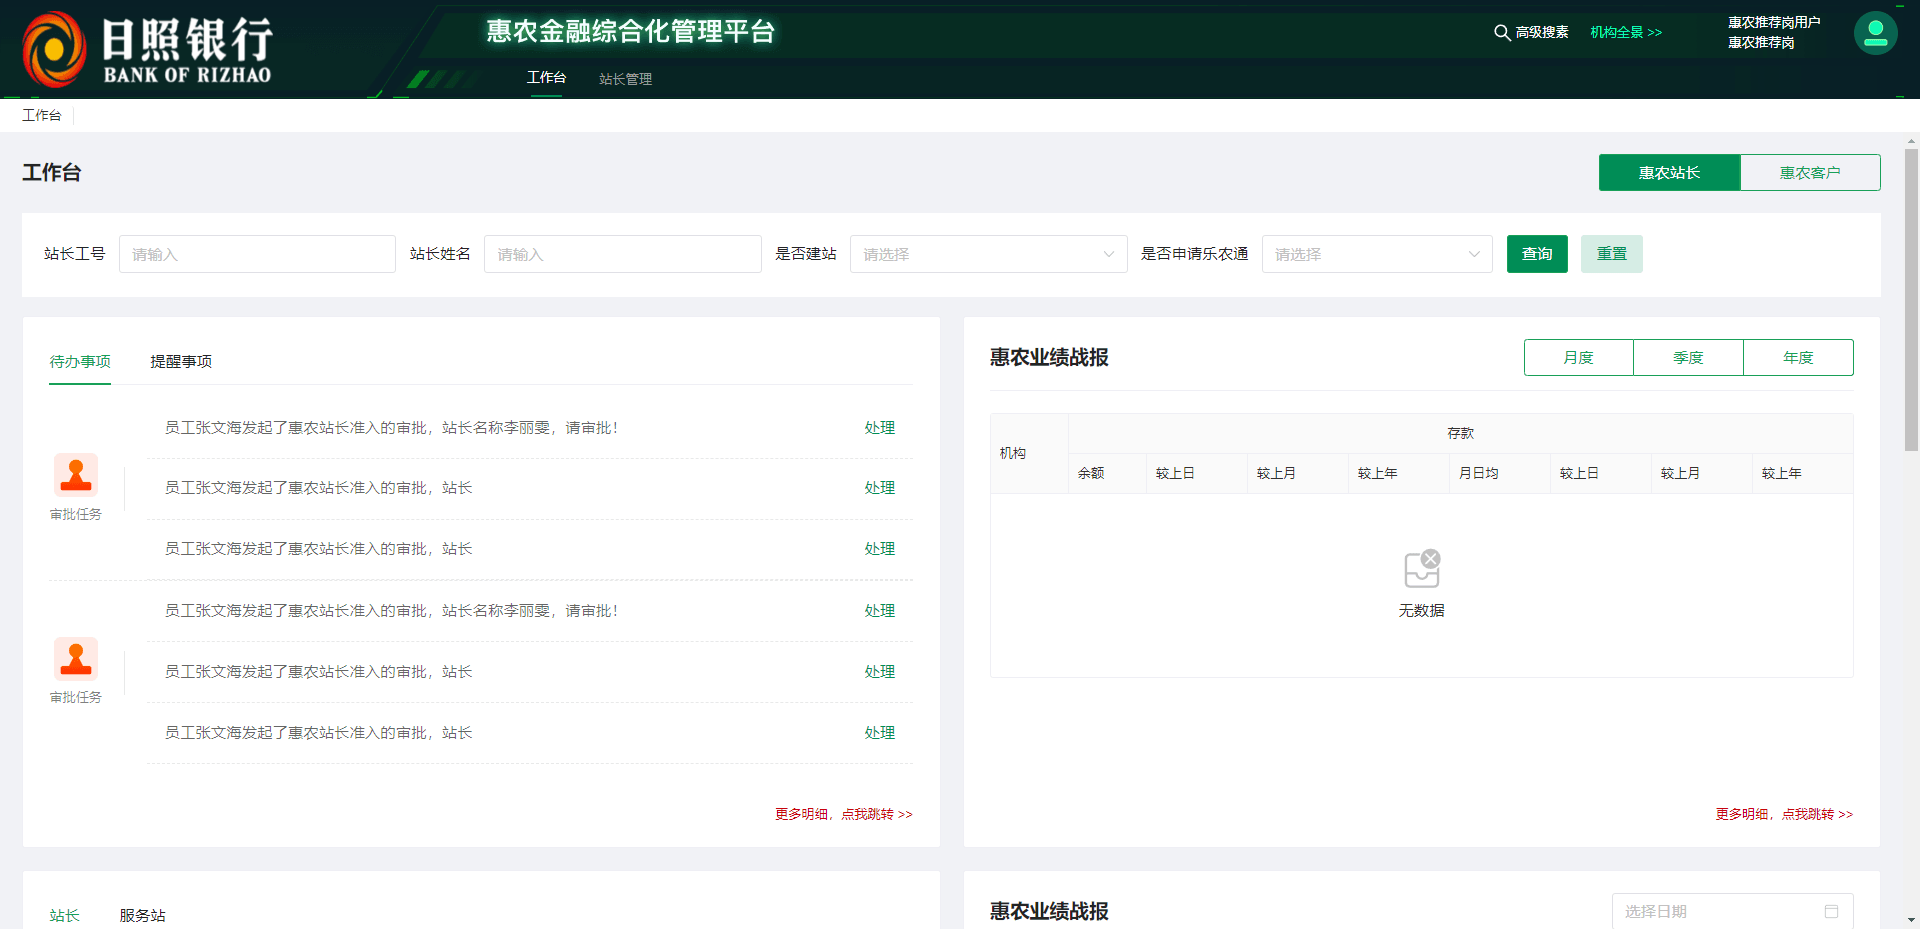Choose the 月度 period option
Viewport: 1920px width, 929px height.
point(1578,357)
